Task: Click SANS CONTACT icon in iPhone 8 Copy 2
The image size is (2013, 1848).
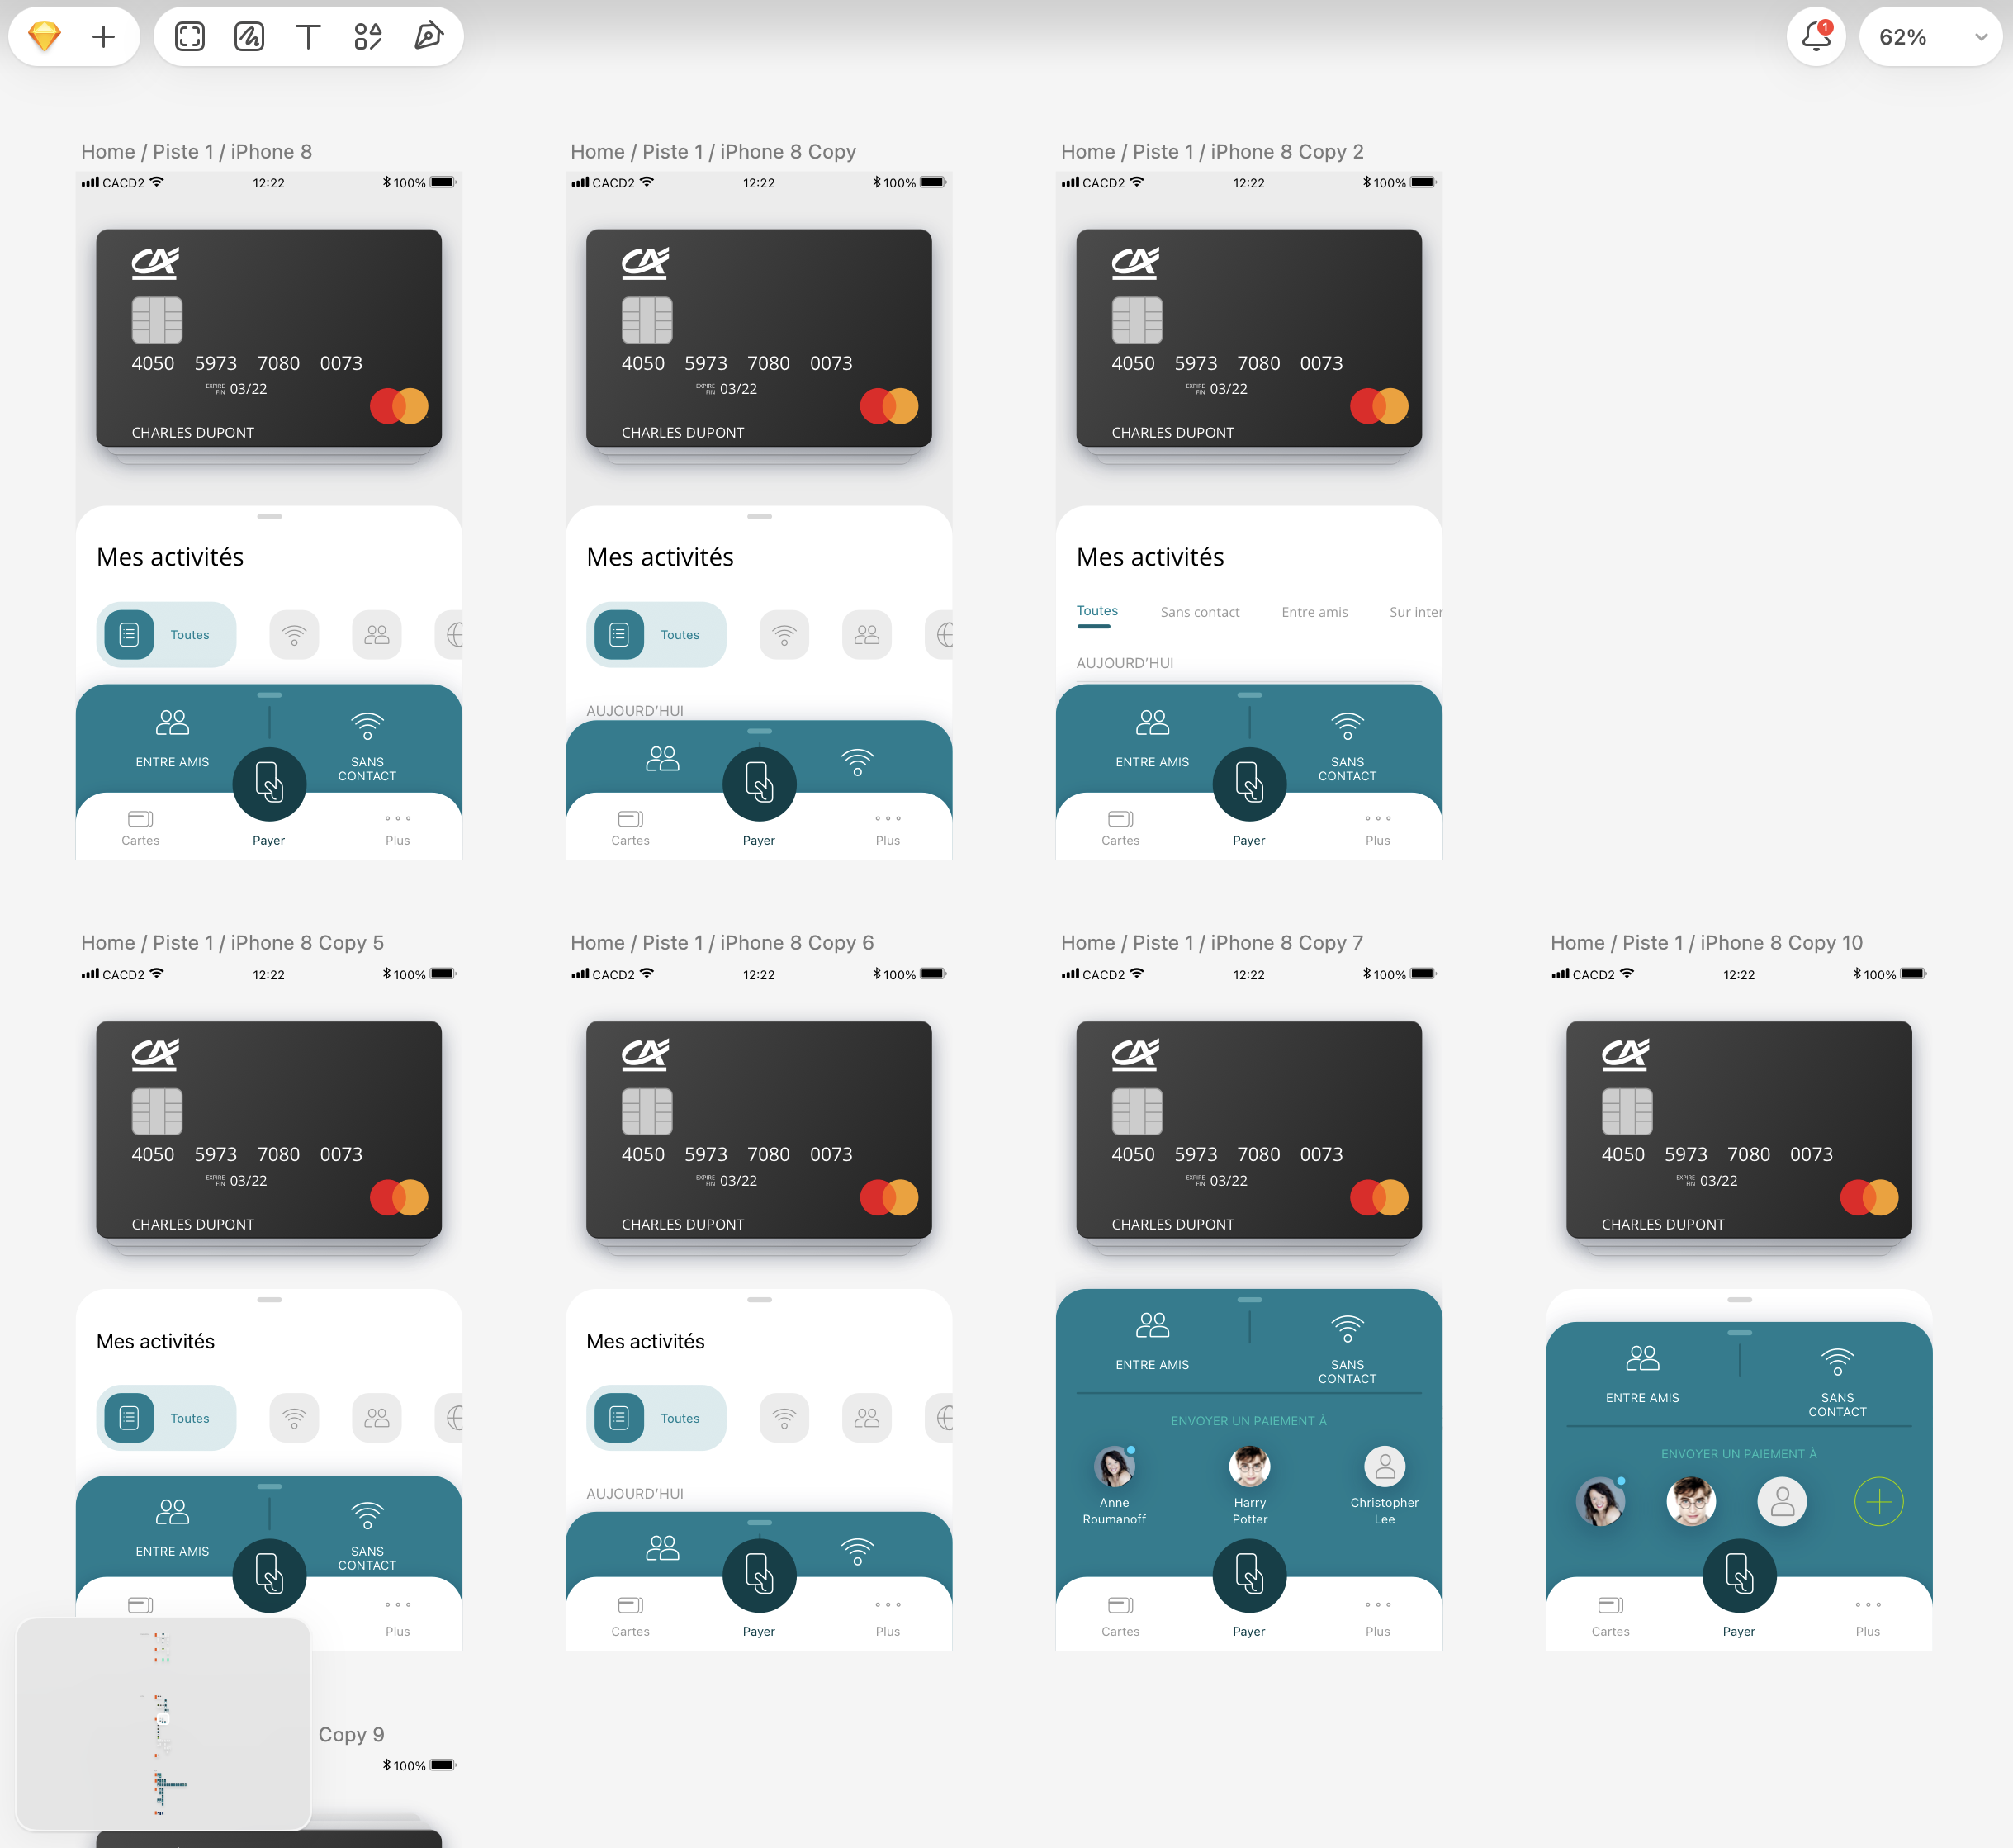Action: [x=1347, y=725]
